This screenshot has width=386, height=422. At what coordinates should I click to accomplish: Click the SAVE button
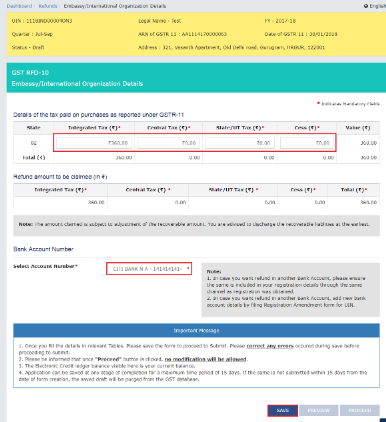click(282, 410)
